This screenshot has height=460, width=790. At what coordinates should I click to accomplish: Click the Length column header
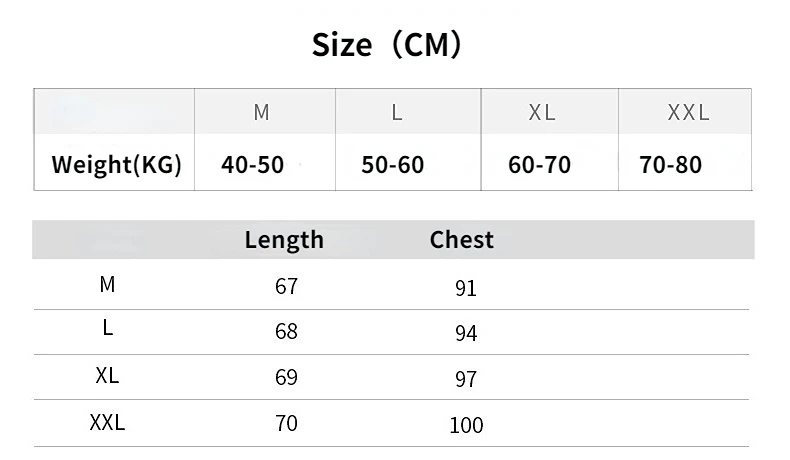point(284,240)
